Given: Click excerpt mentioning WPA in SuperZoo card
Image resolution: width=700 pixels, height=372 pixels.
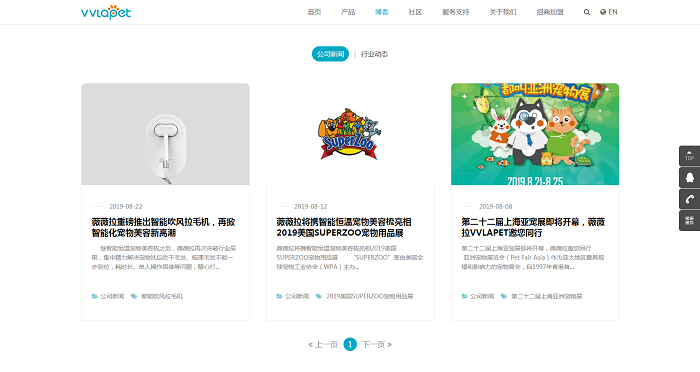Looking at the screenshot, I should (x=350, y=257).
